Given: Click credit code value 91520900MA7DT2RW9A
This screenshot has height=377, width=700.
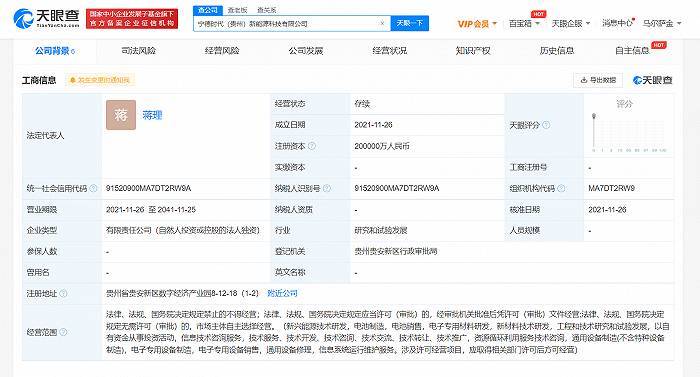Looking at the screenshot, I should click(x=148, y=188).
